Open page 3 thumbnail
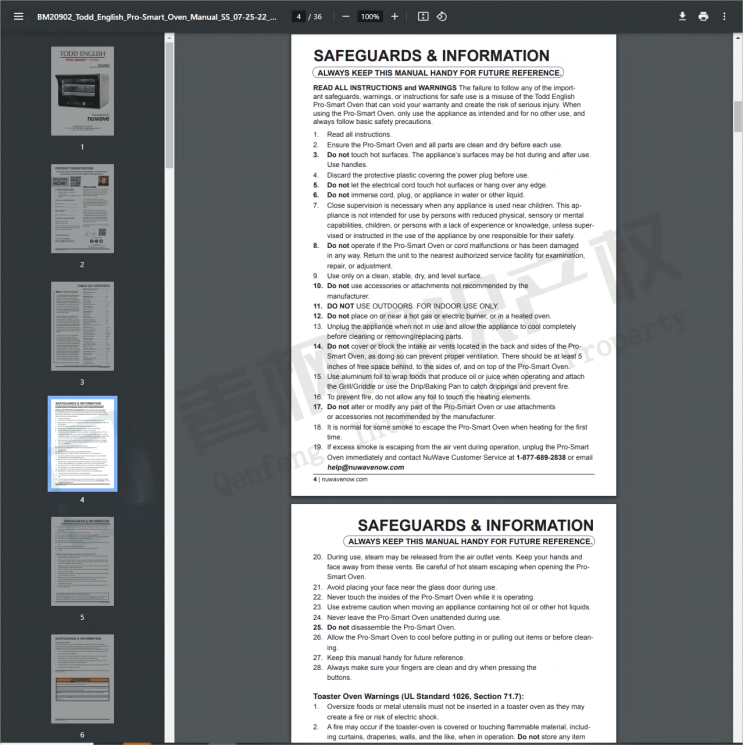Image resolution: width=743 pixels, height=745 pixels. click(82, 326)
